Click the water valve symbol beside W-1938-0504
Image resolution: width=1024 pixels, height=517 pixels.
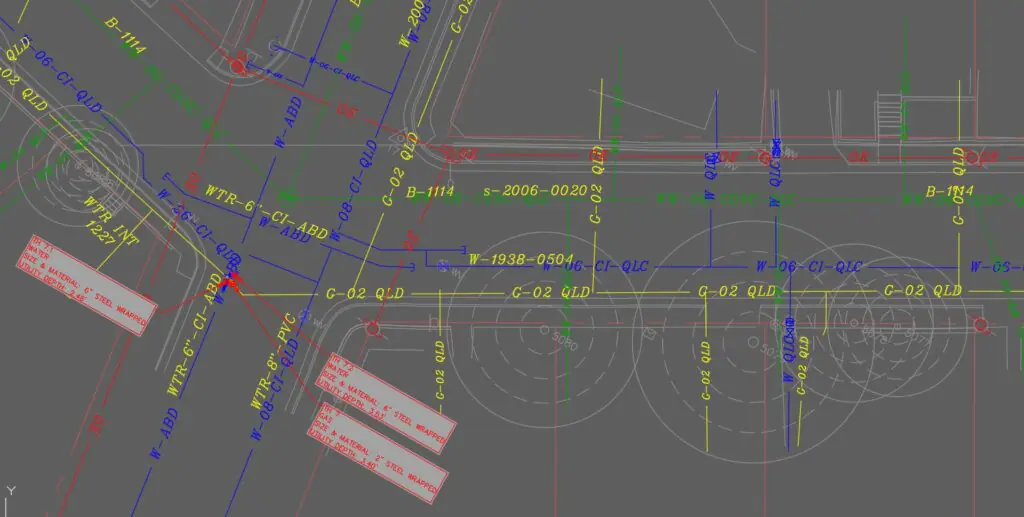443,266
